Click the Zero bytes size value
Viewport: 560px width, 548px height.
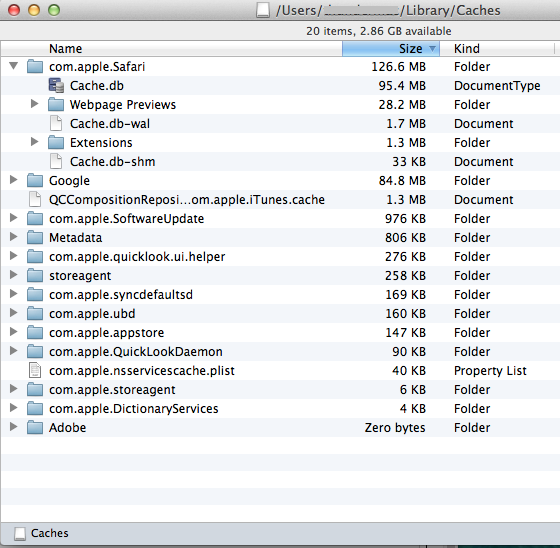395,428
